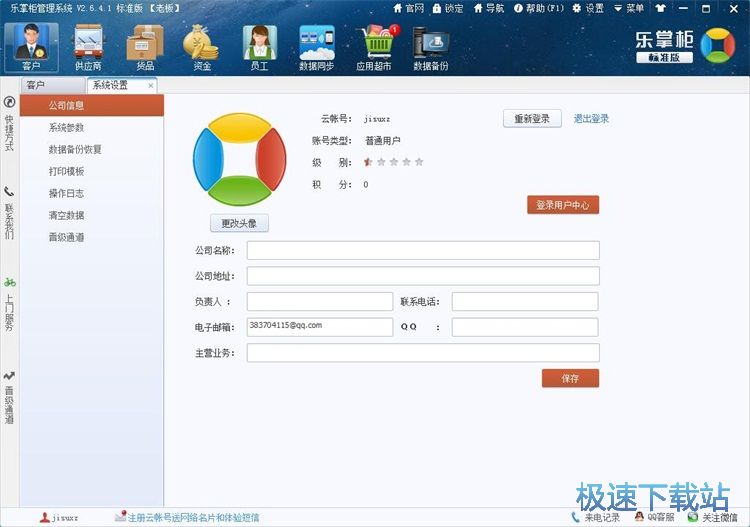Click the 锁定 lock icon
This screenshot has width=750, height=527.
pyautogui.click(x=448, y=8)
